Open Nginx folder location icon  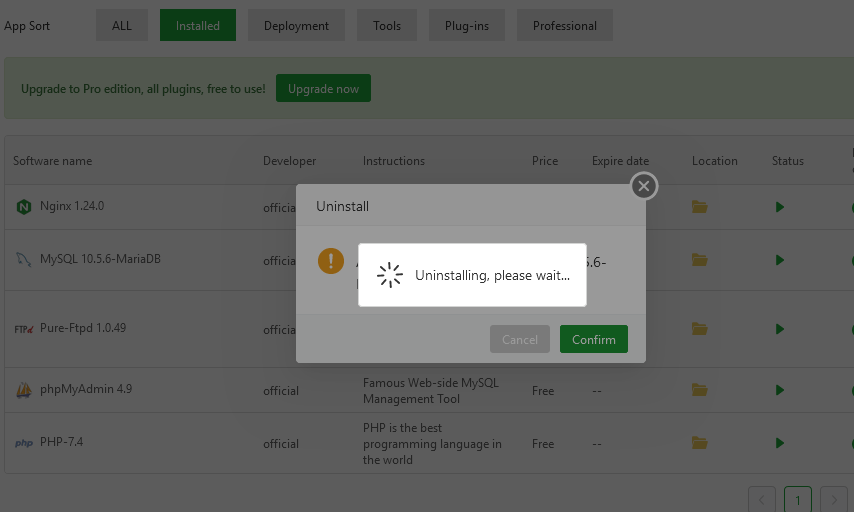coord(700,207)
